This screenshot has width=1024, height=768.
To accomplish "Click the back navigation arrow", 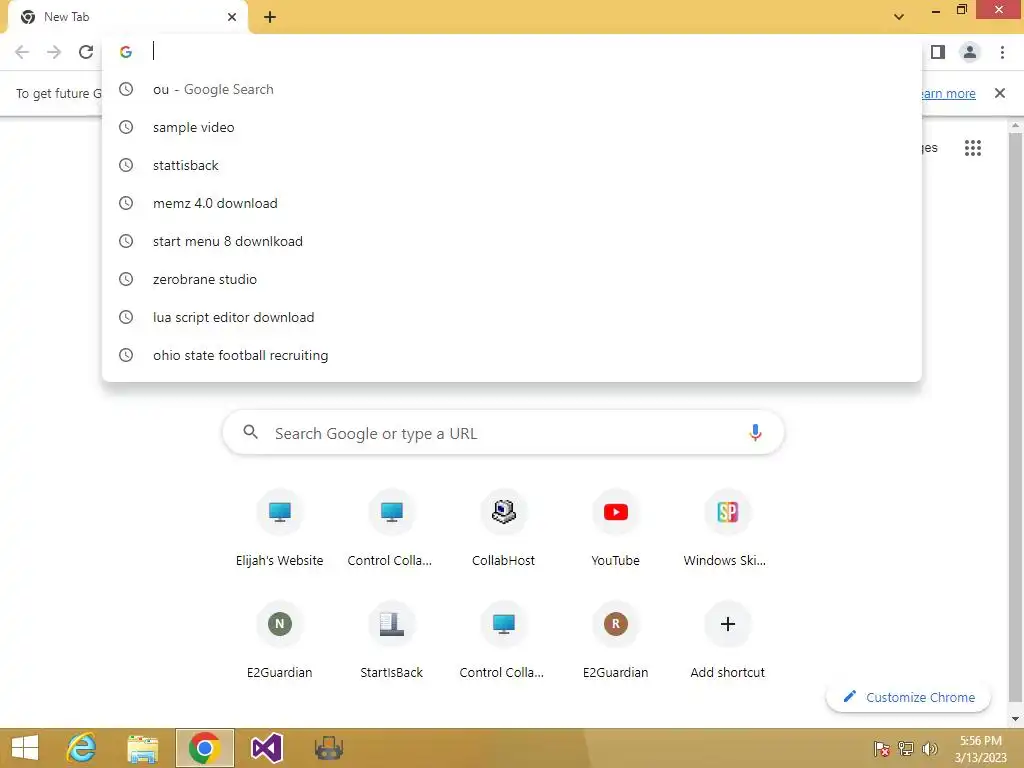I will (x=22, y=52).
